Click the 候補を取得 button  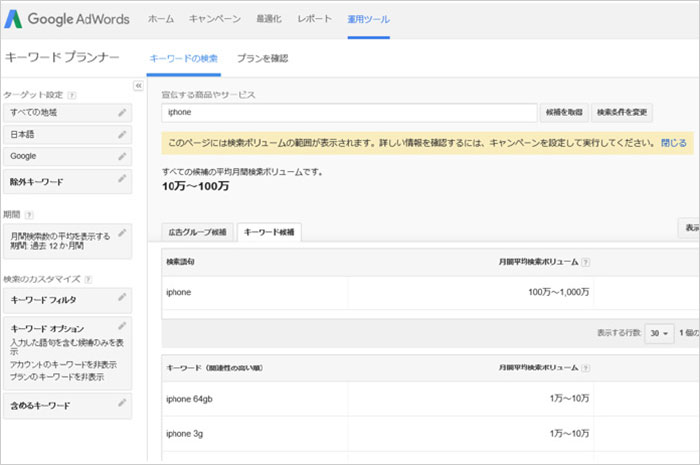[563, 112]
